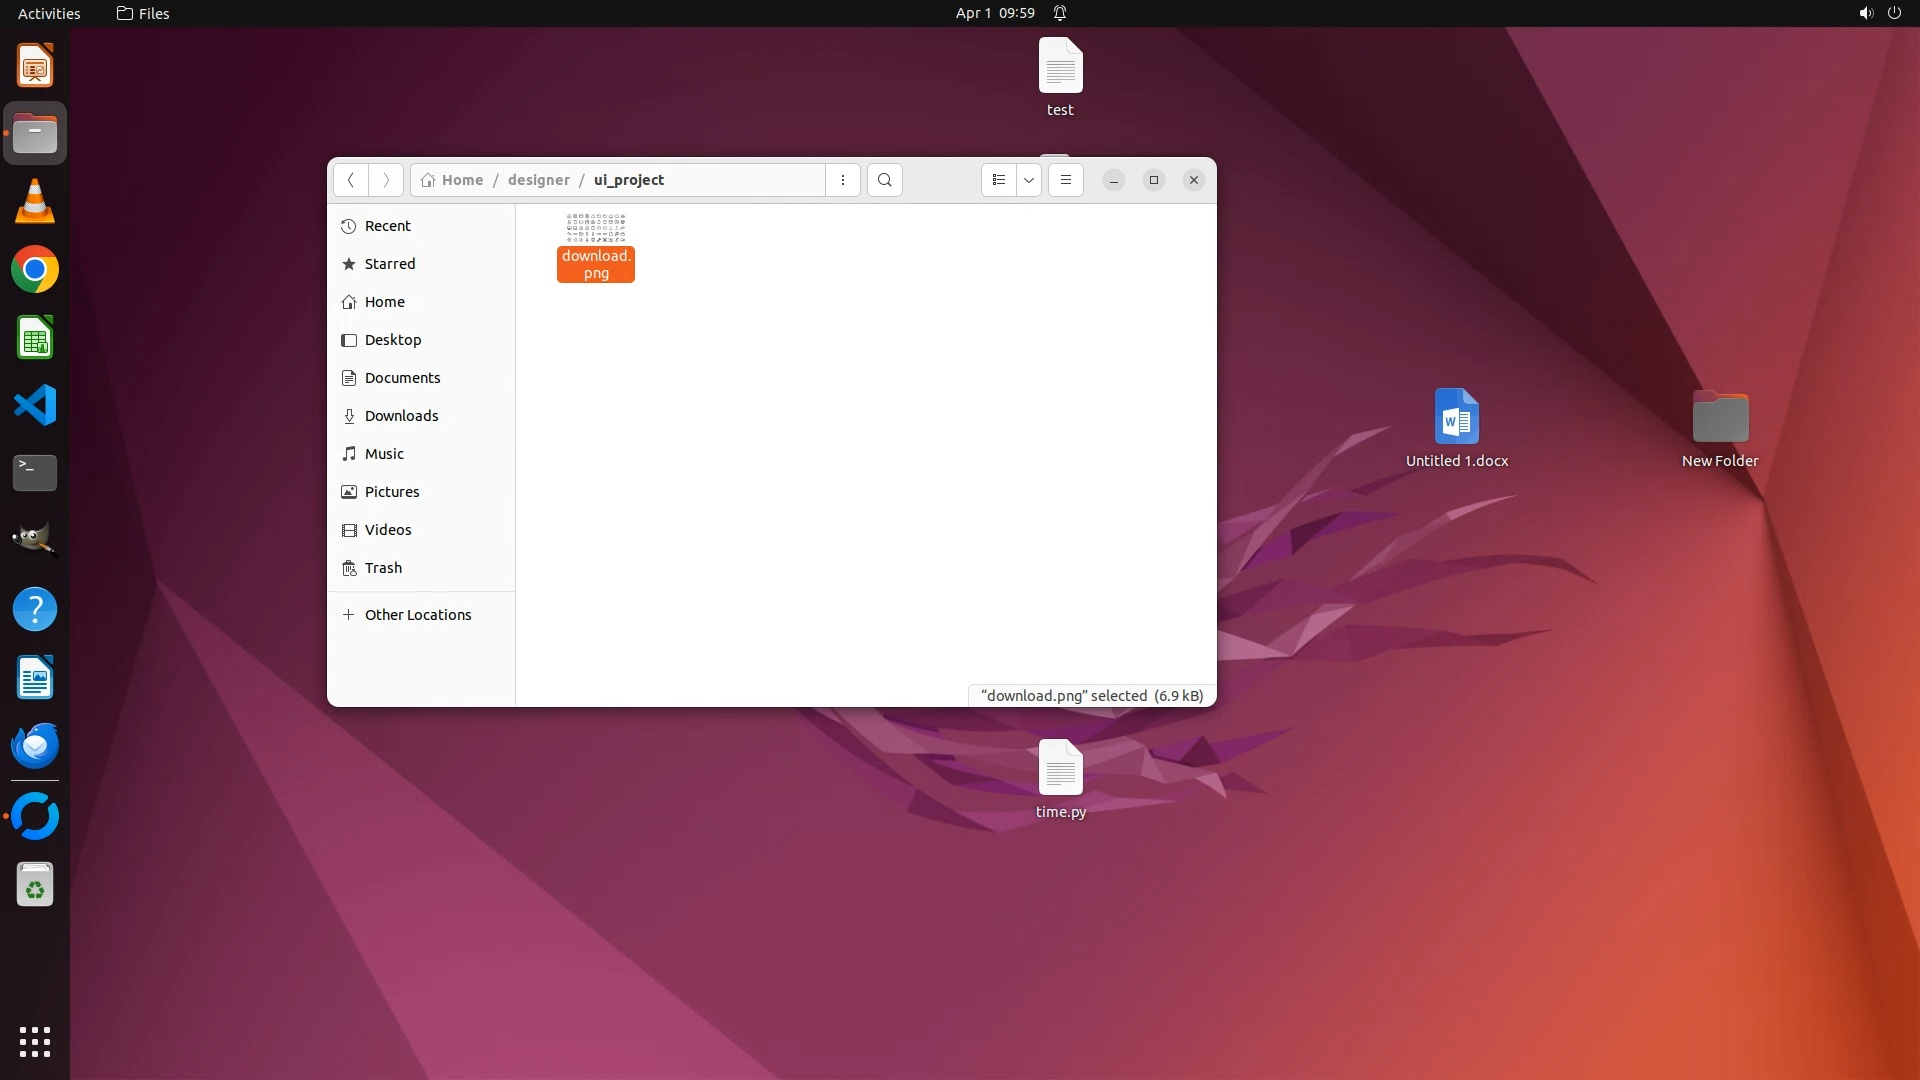Open the Starred sidebar item
The height and width of the screenshot is (1080, 1920).
[390, 264]
